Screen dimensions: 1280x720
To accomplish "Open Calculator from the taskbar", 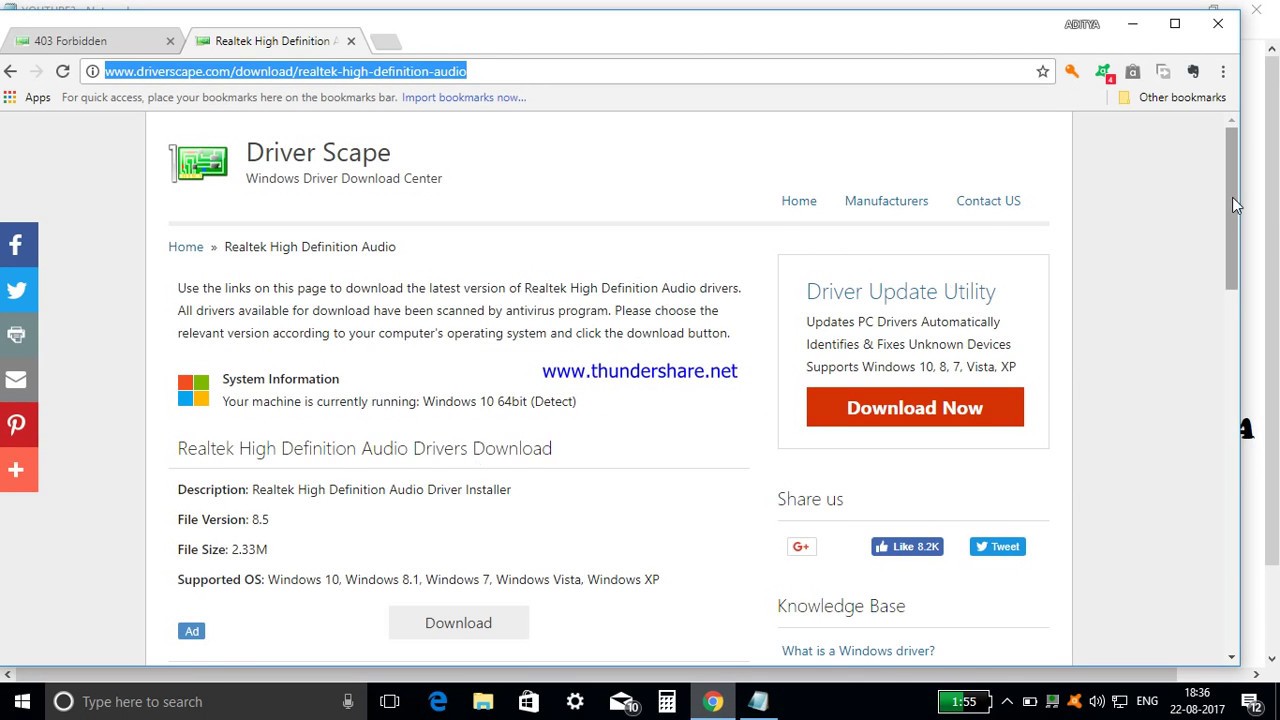I will coord(667,701).
